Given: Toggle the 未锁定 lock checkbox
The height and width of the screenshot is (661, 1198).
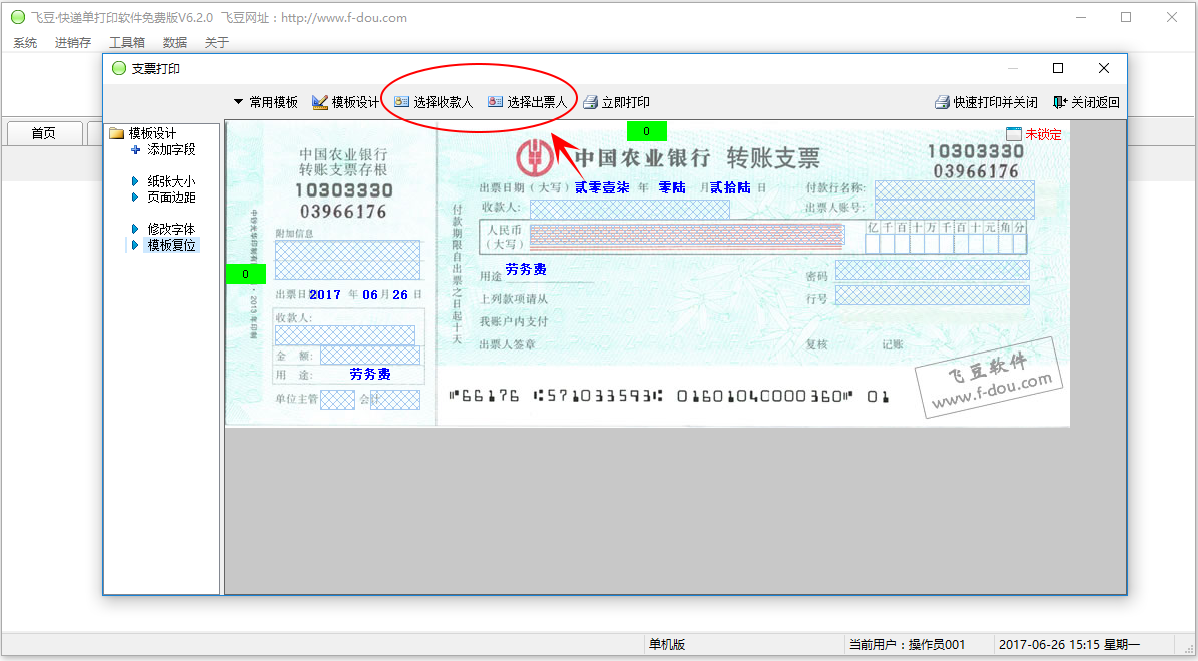Looking at the screenshot, I should click(1014, 134).
